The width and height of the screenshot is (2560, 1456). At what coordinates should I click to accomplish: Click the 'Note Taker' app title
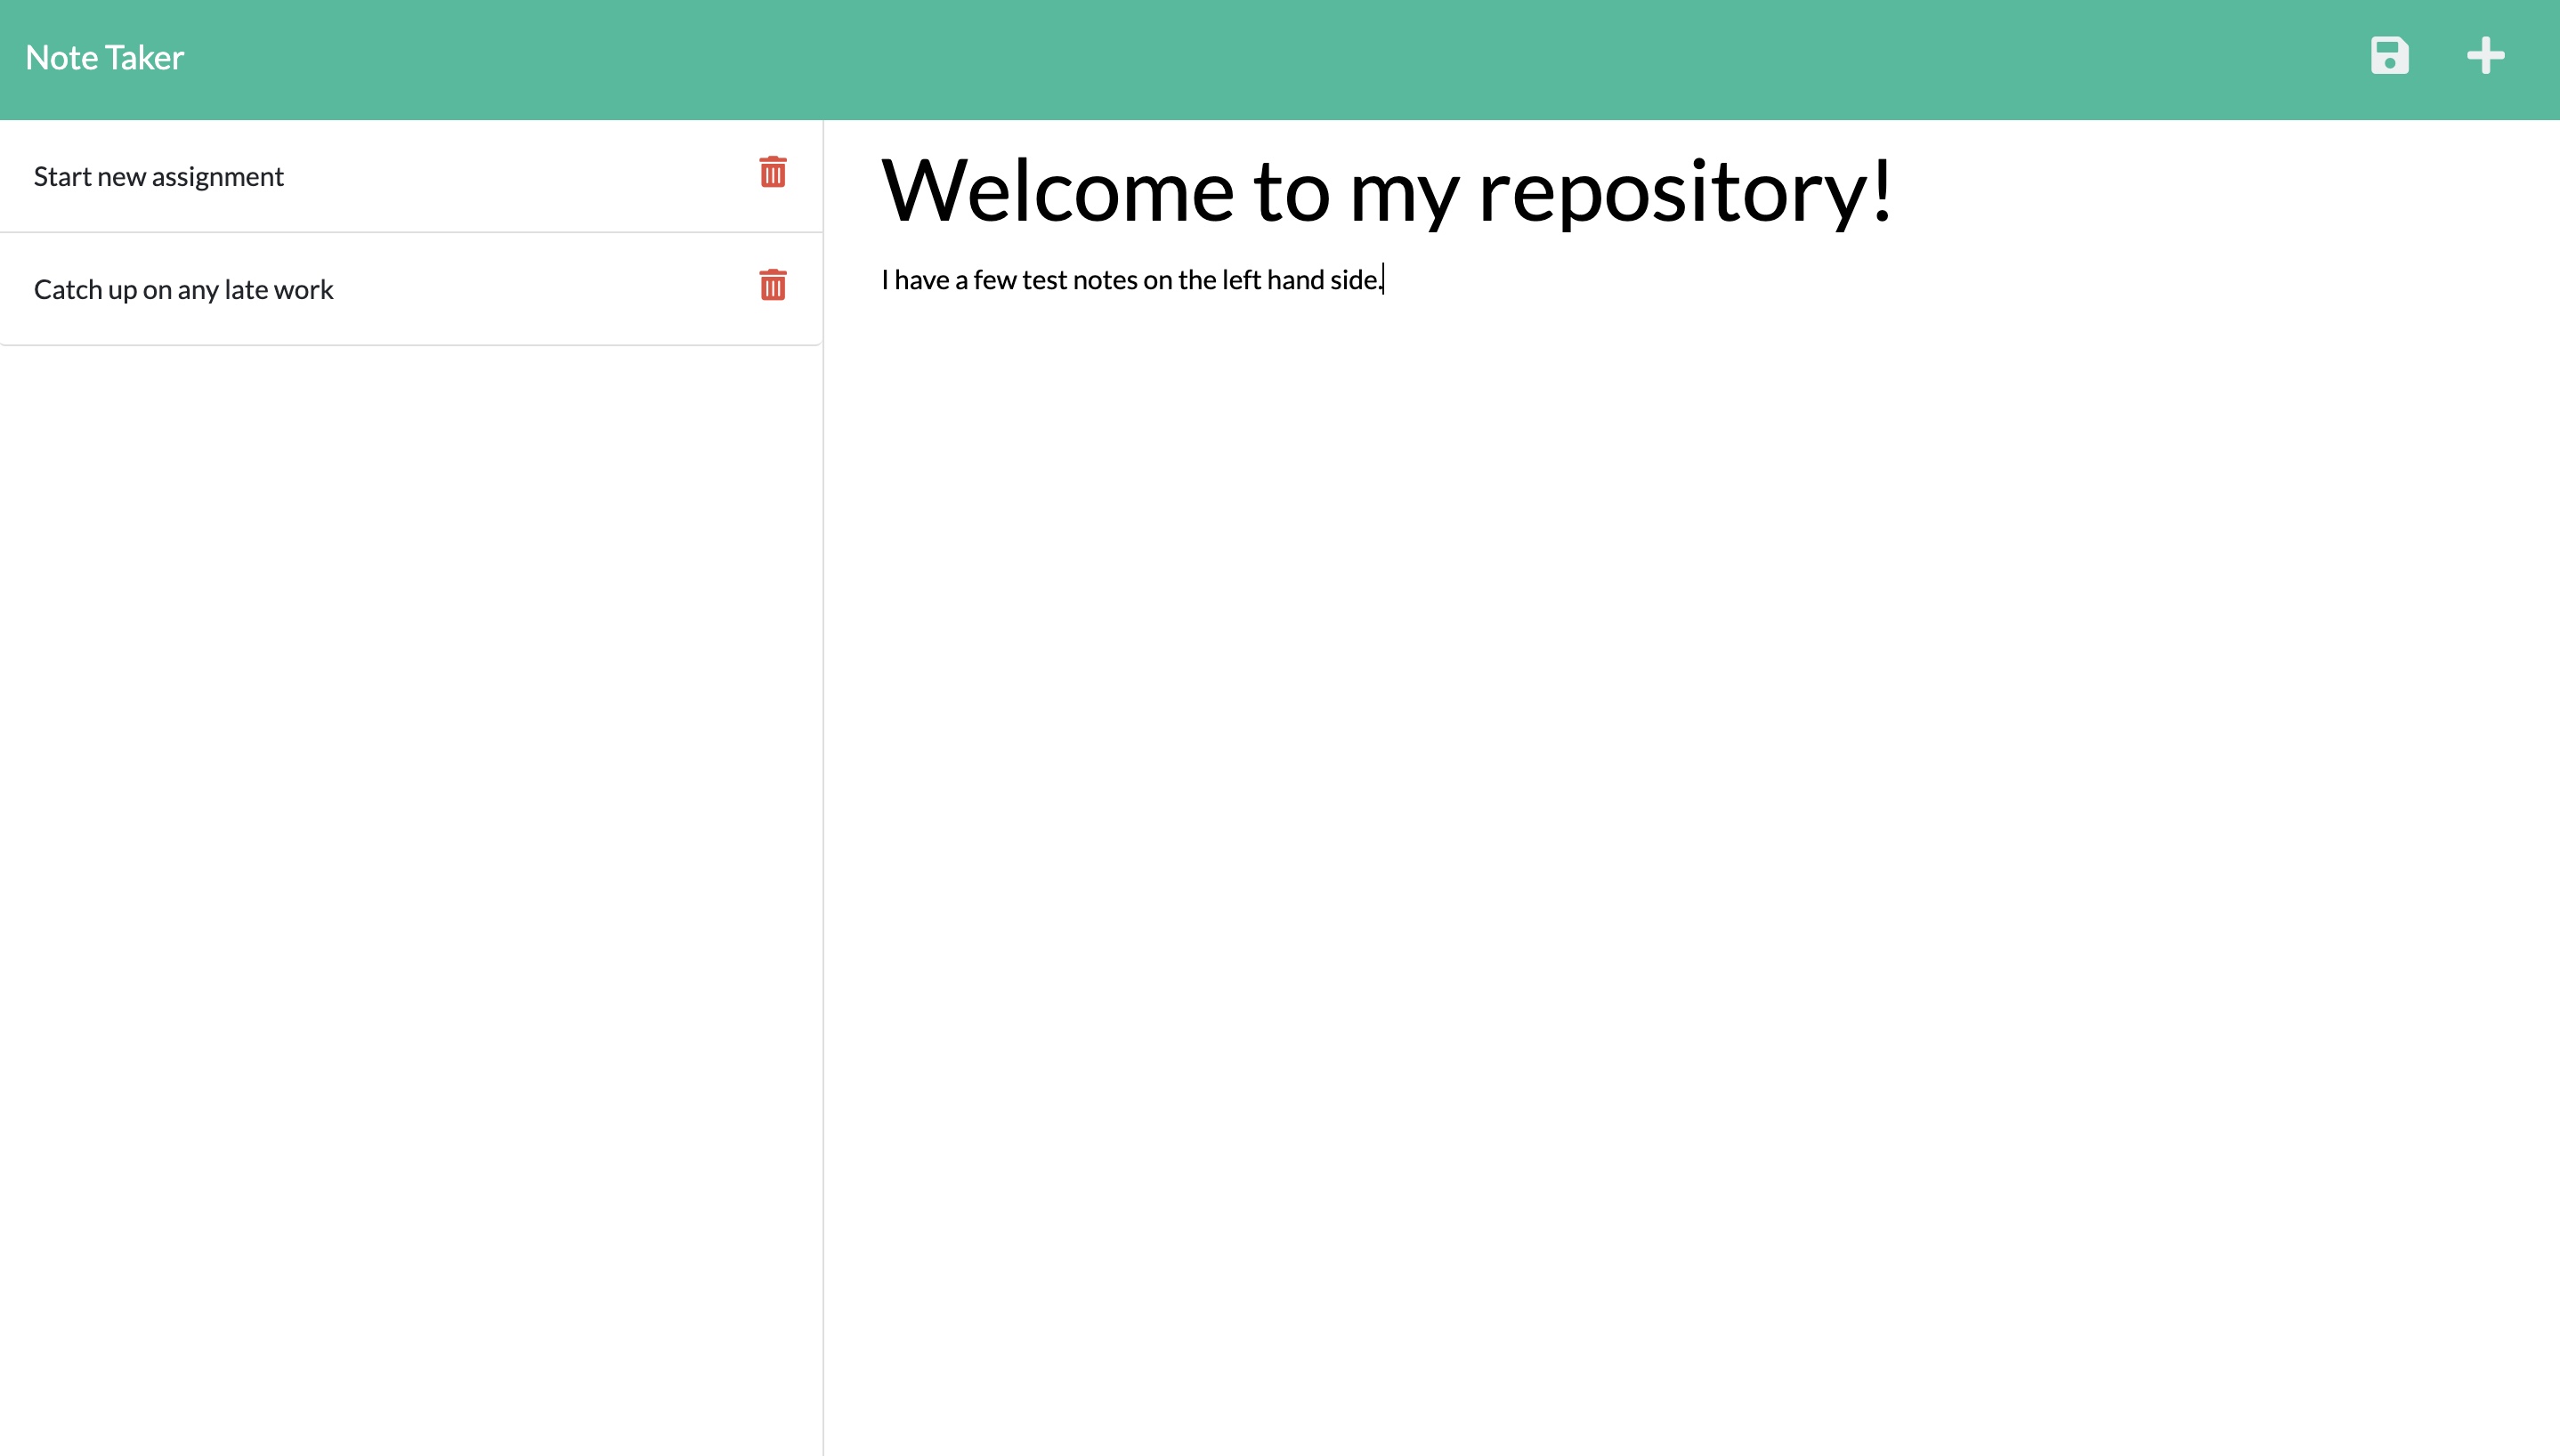pyautogui.click(x=104, y=57)
